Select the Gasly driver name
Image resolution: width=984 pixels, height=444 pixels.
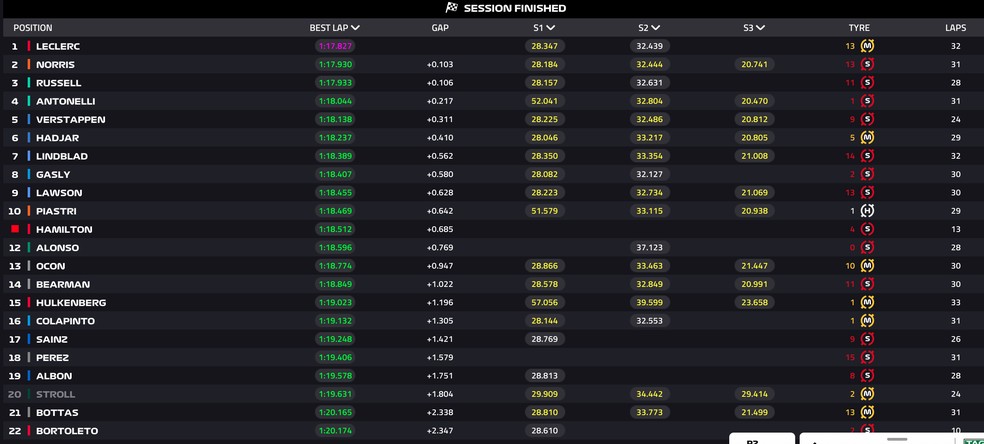tap(53, 174)
